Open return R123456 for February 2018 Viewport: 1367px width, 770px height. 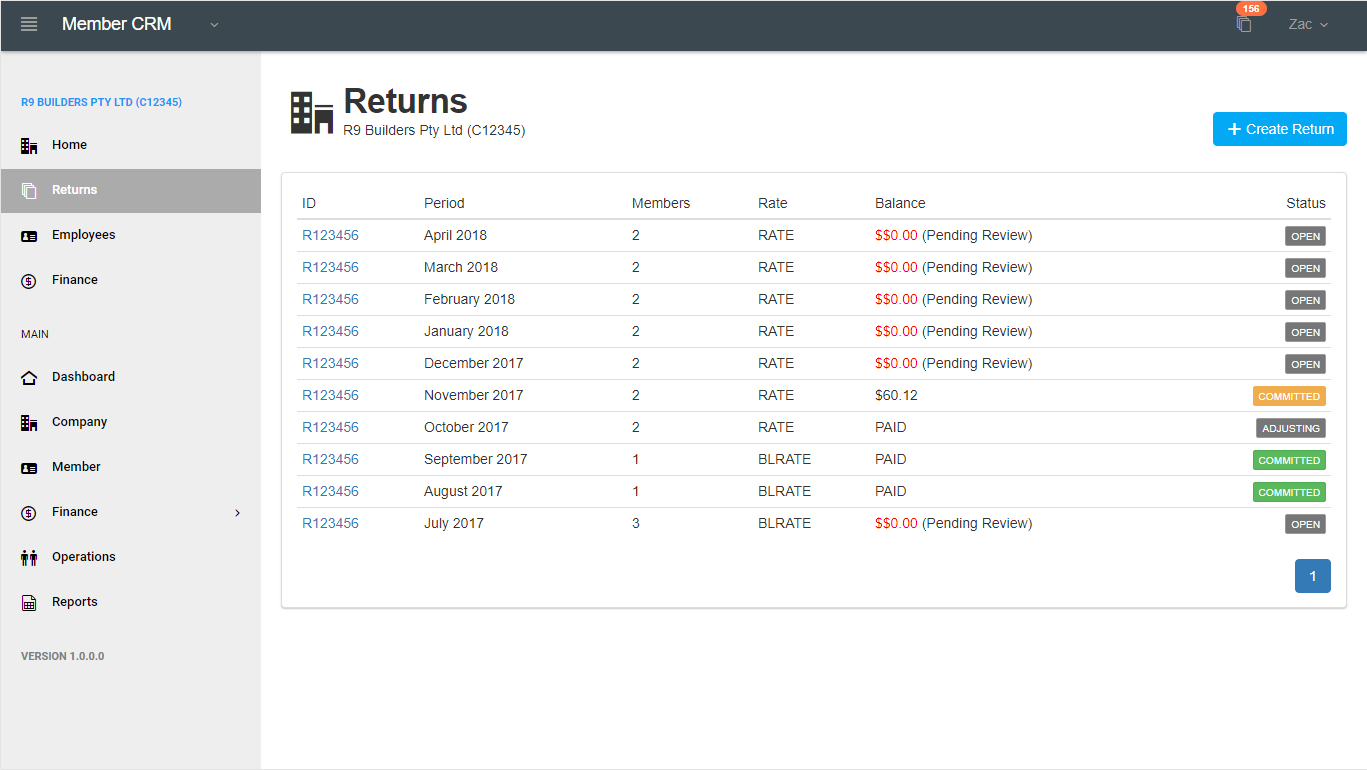(330, 299)
